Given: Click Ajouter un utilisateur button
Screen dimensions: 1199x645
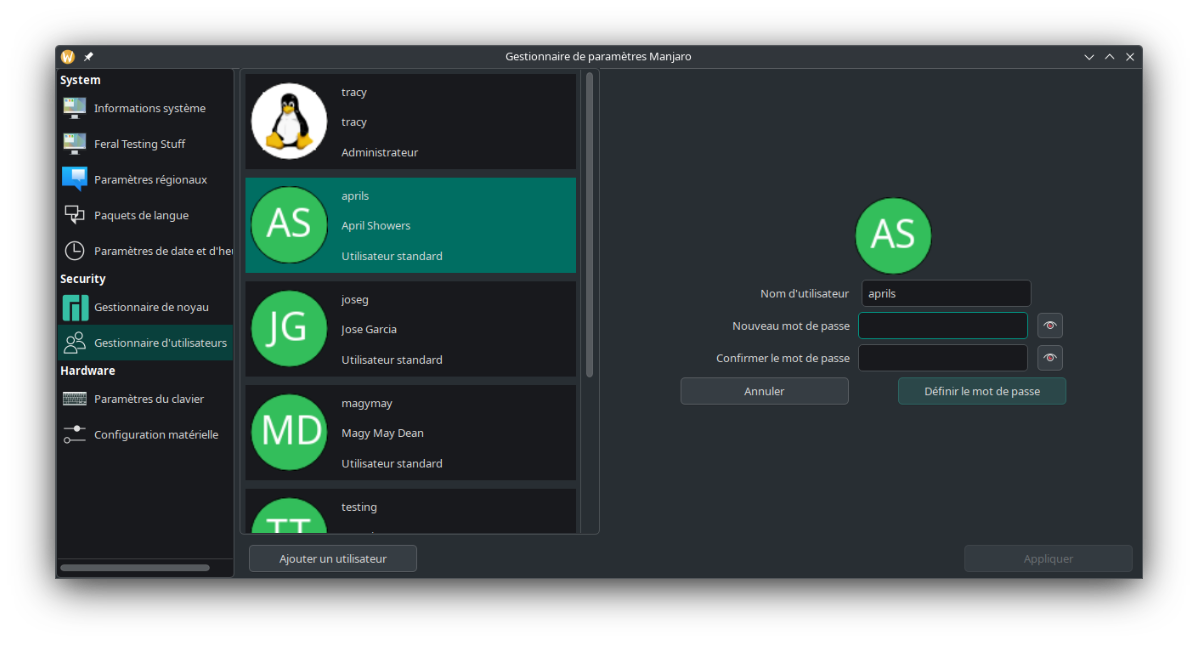Looking at the screenshot, I should click(x=333, y=559).
